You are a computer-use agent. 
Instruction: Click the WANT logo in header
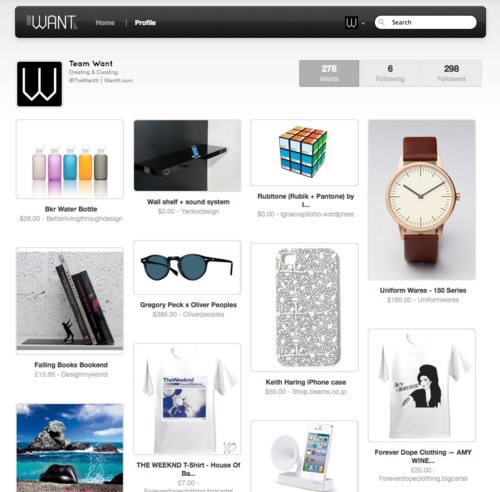point(52,22)
